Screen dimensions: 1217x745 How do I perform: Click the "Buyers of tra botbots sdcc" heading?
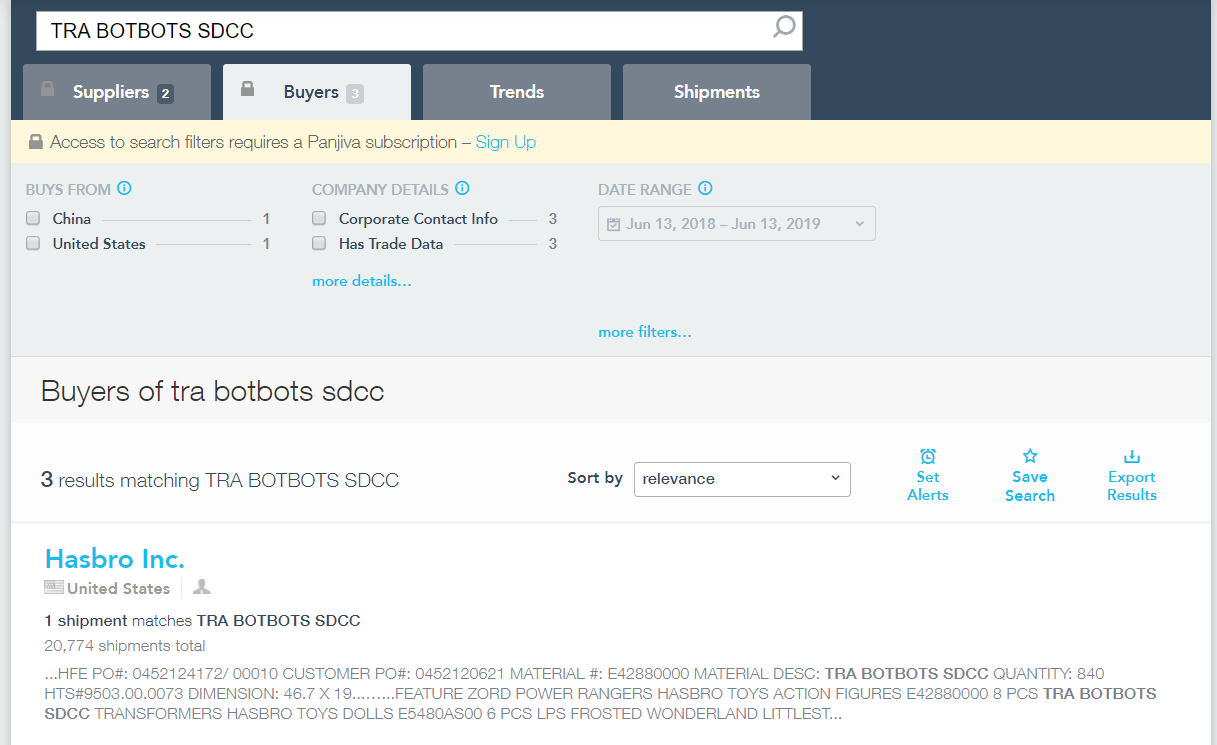[213, 391]
